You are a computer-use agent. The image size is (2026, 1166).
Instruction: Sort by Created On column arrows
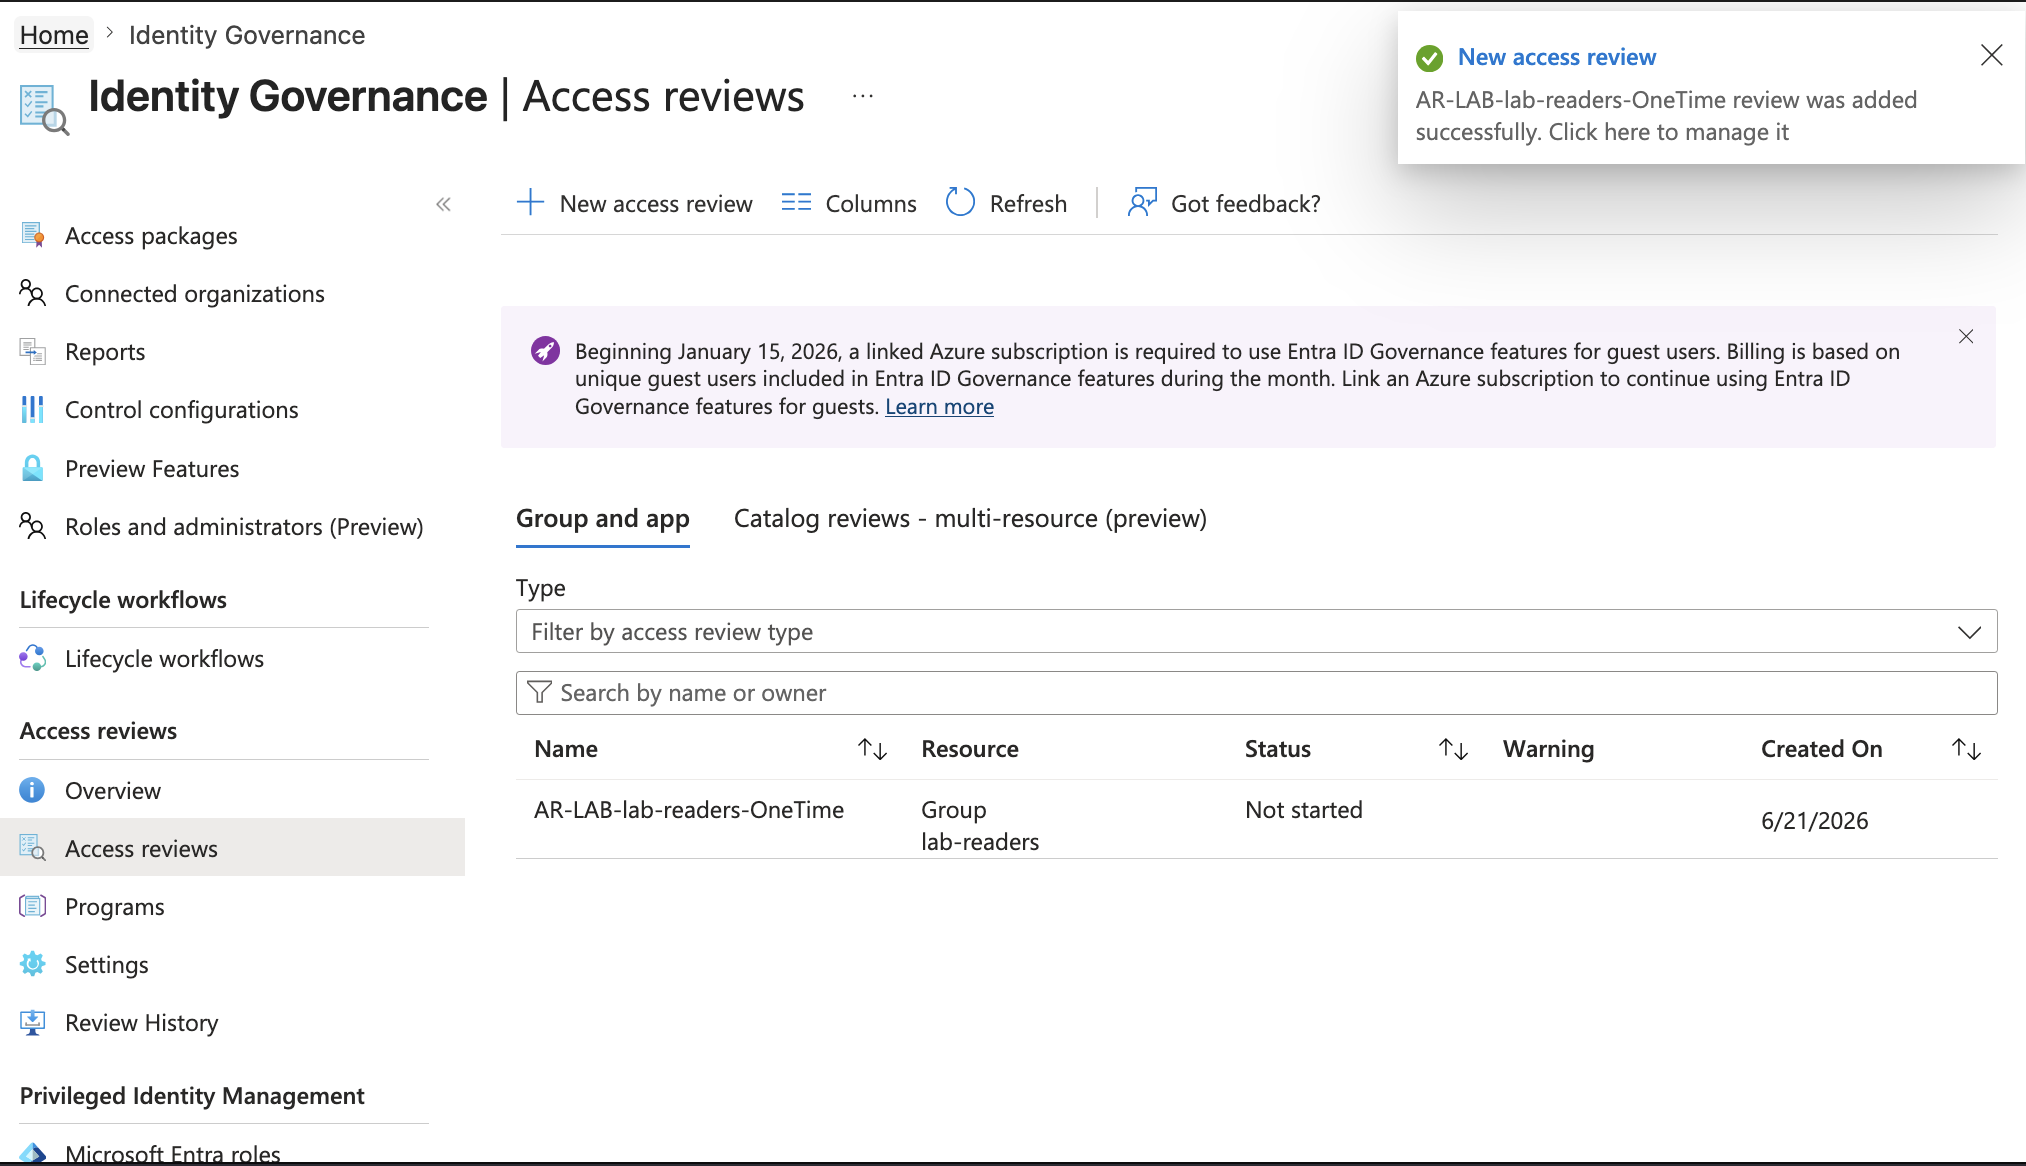pos(1967,749)
